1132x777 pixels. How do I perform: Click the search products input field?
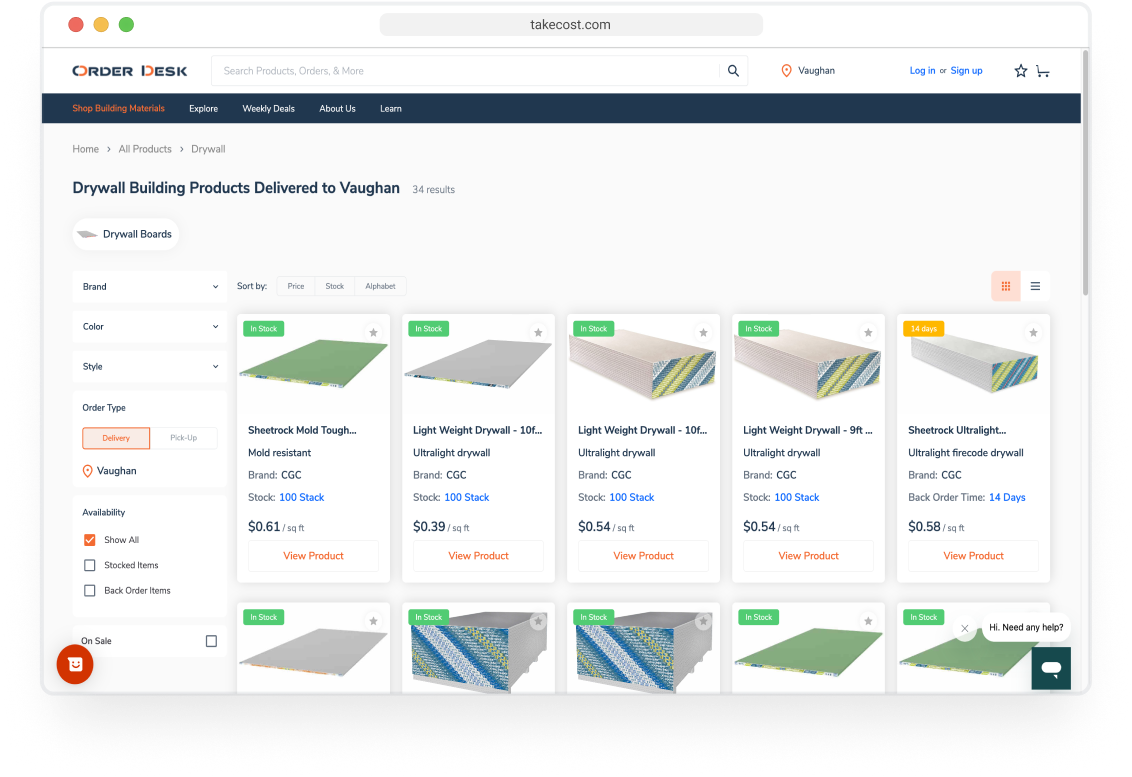coord(465,71)
